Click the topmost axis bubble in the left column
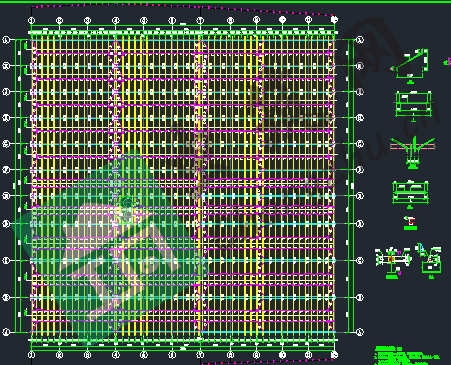Screen dimensions: 451x365 click(6, 40)
